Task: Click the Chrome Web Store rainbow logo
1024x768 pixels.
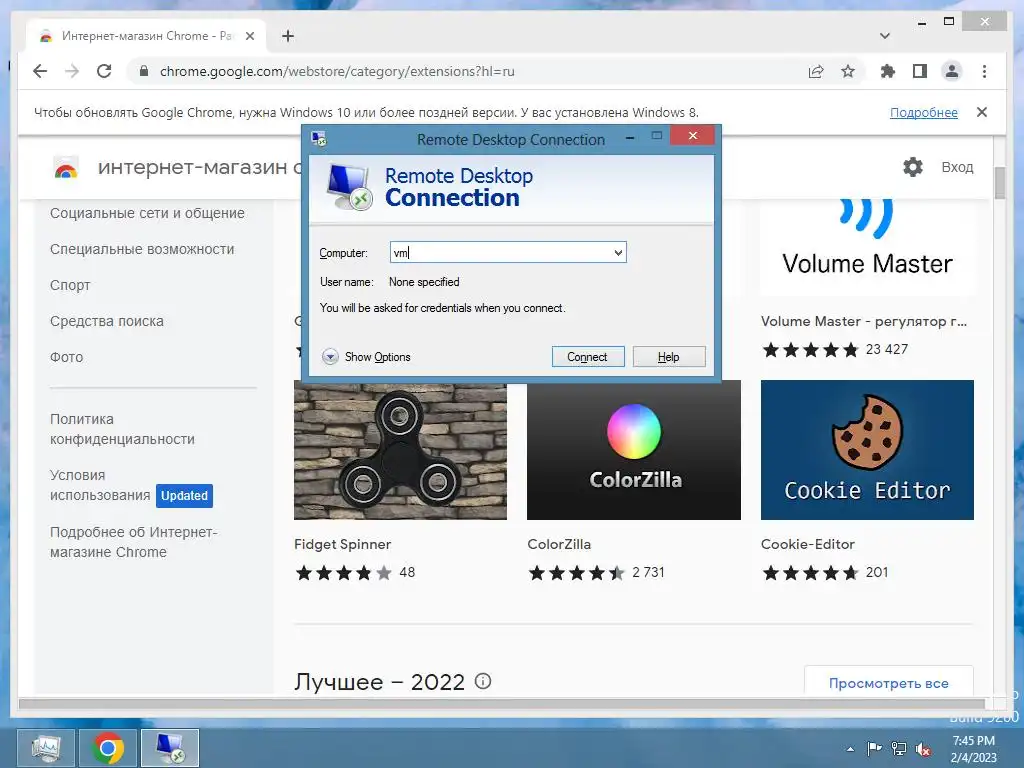Action: click(x=66, y=168)
